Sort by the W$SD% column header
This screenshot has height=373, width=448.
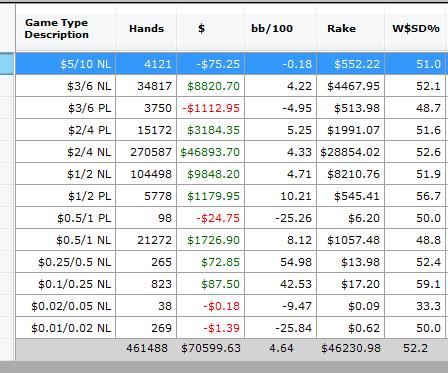415,29
